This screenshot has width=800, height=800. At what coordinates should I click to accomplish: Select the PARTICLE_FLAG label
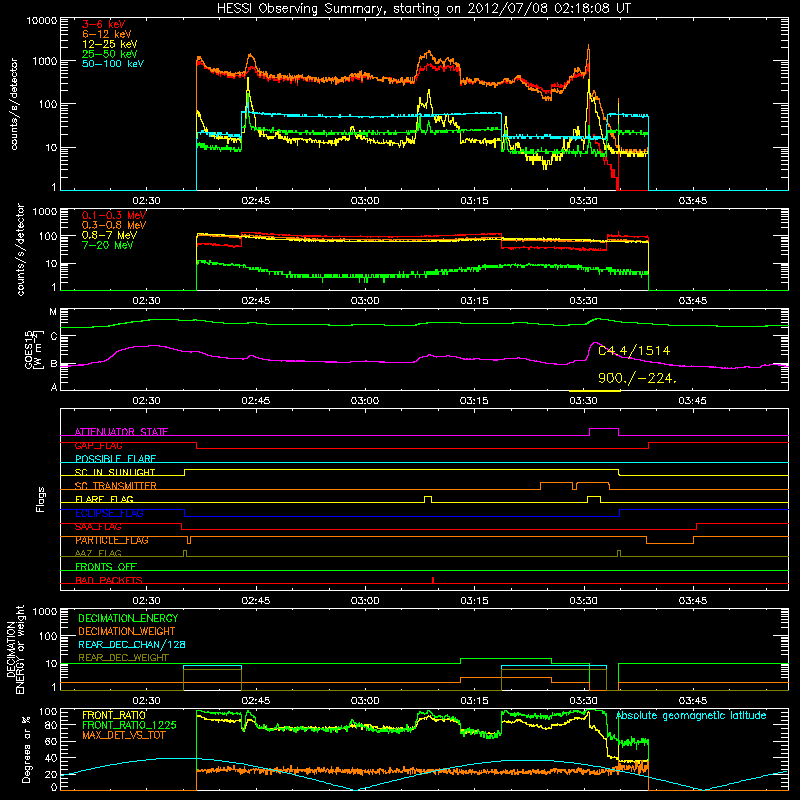pyautogui.click(x=112, y=540)
